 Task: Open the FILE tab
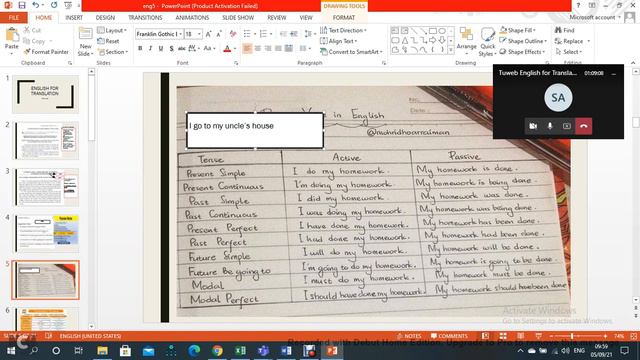[13, 18]
